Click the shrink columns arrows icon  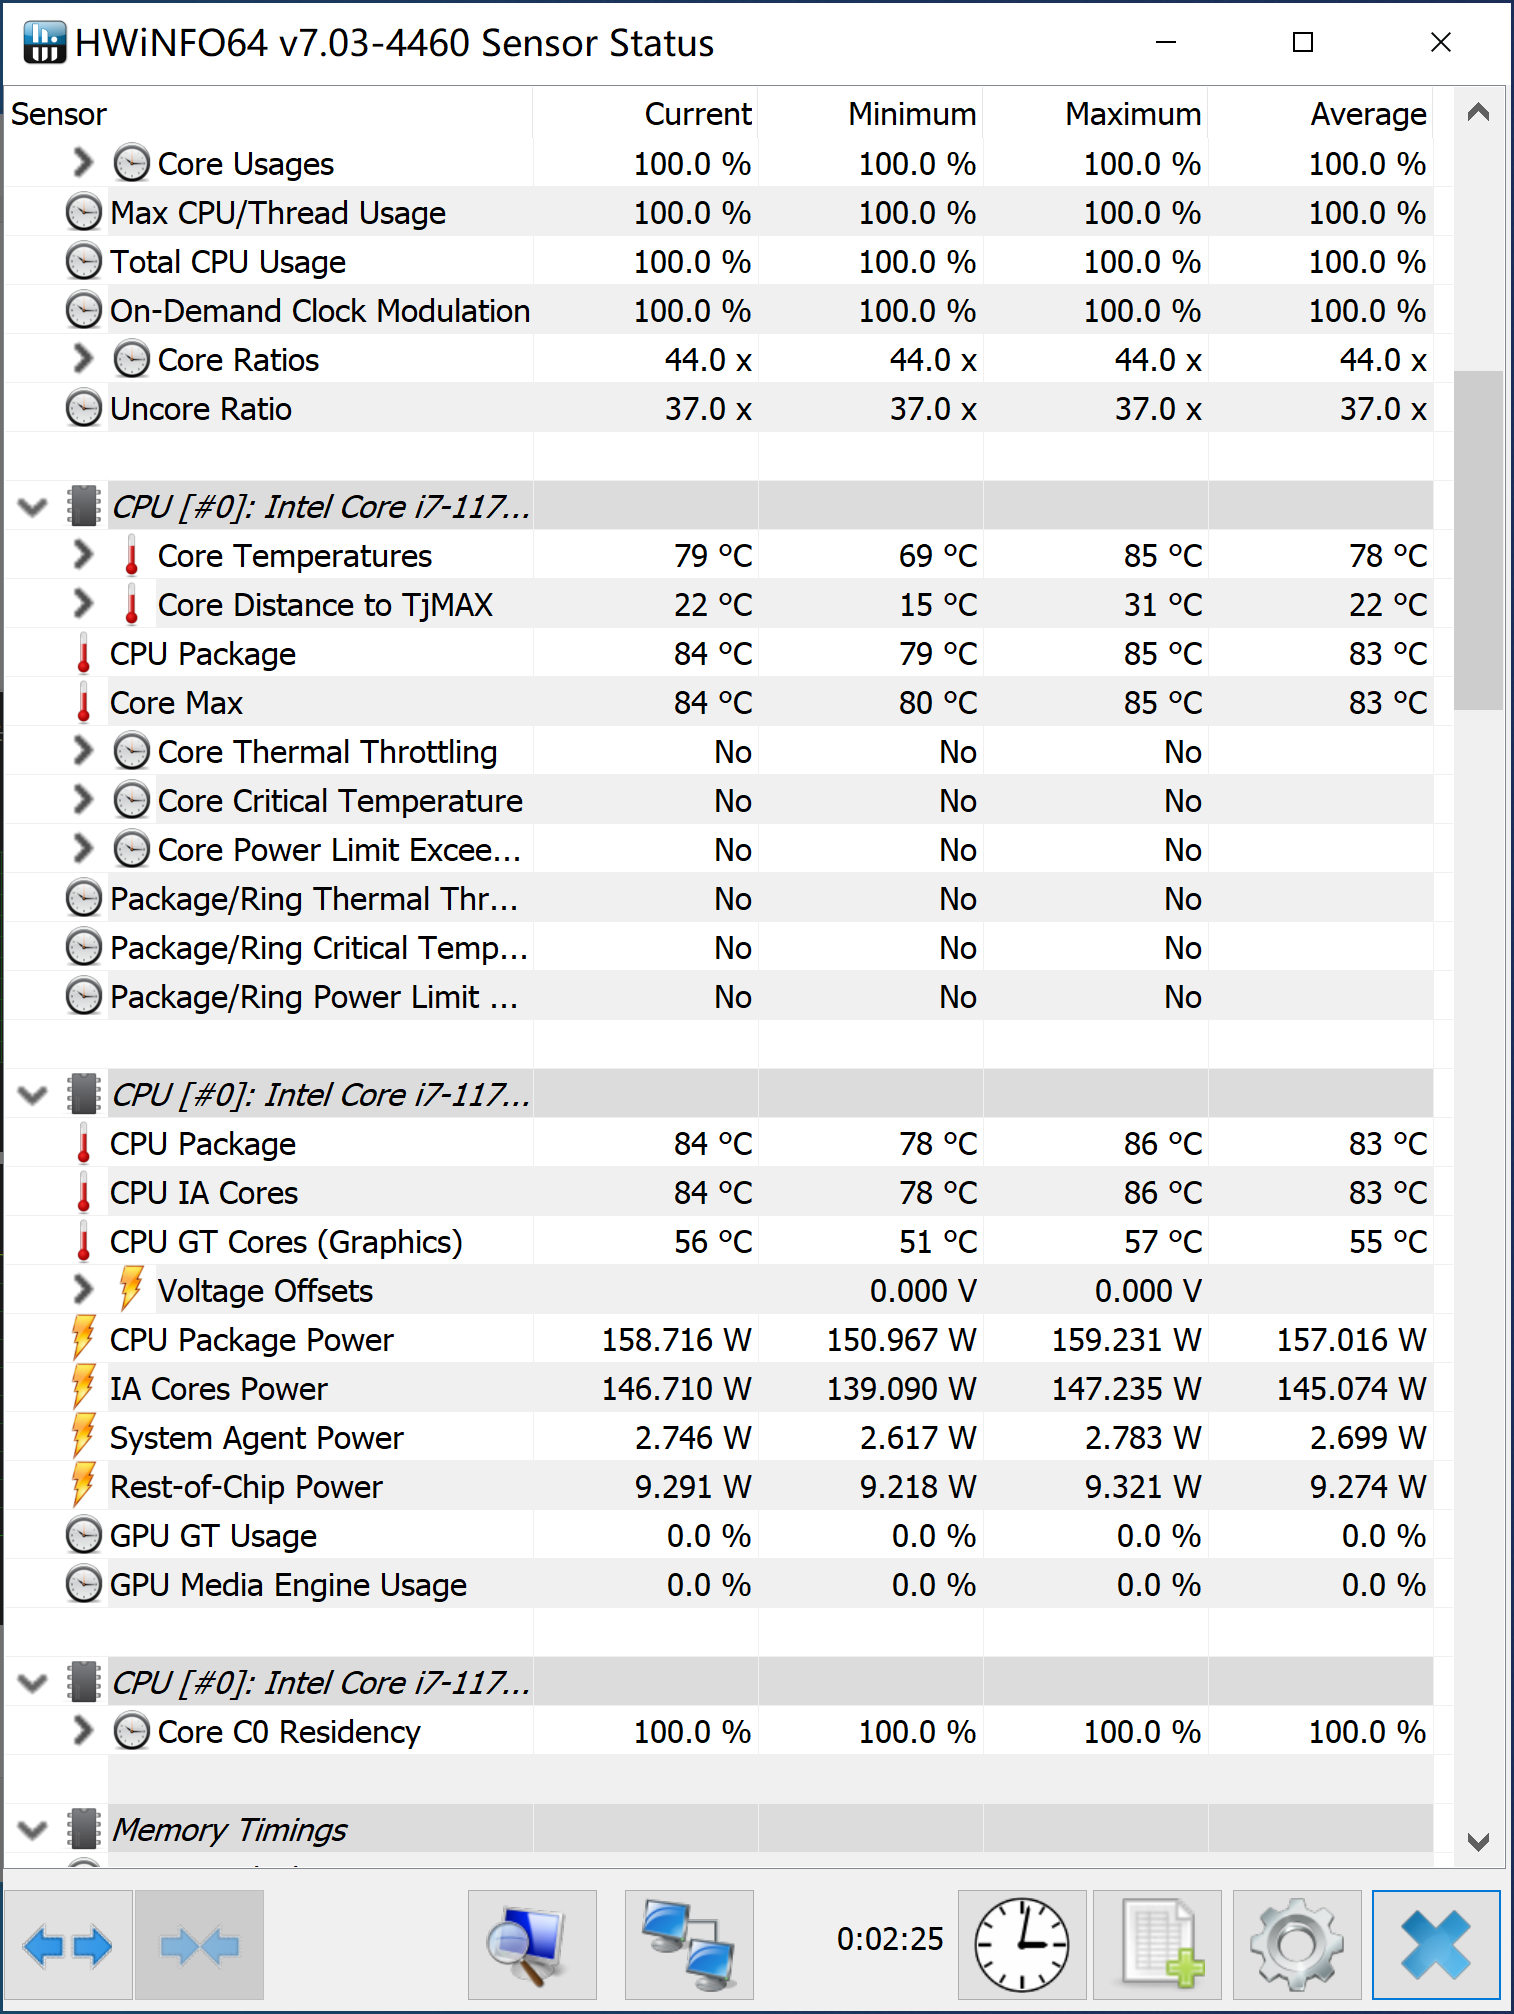coord(200,1945)
